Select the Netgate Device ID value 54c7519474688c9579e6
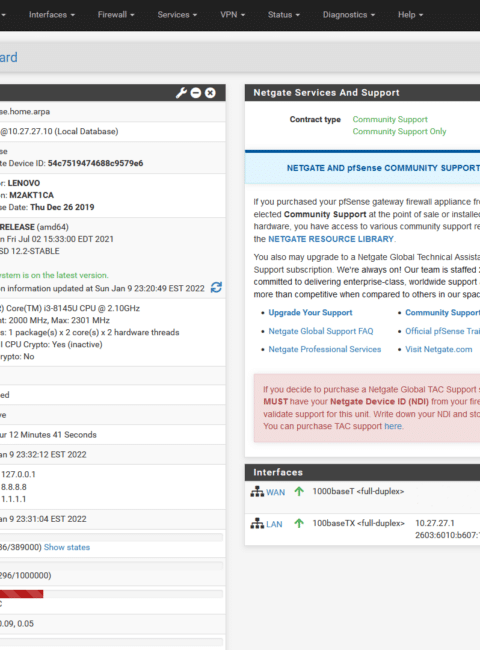The image size is (480, 650). coord(95,163)
